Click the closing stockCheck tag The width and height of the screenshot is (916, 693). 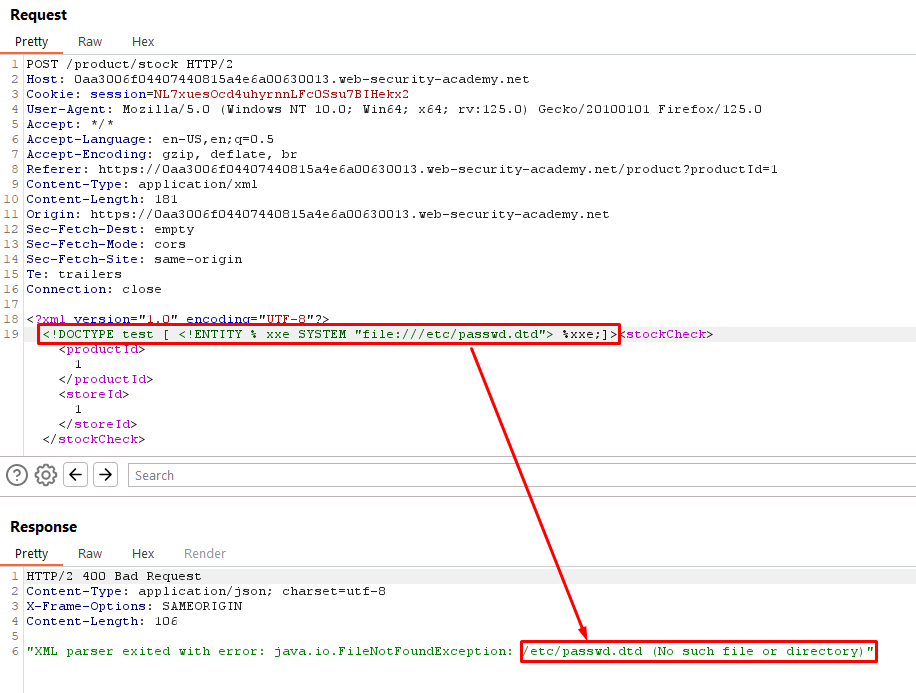pyautogui.click(x=93, y=439)
